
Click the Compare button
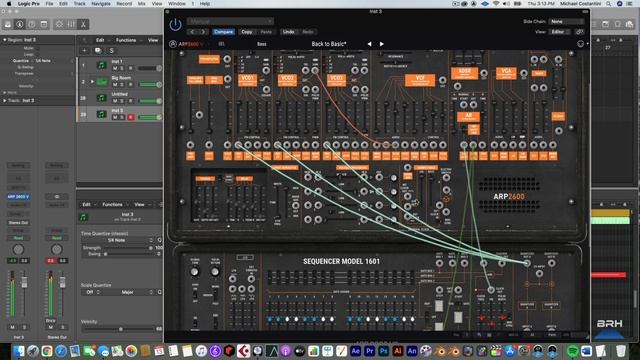tap(223, 31)
